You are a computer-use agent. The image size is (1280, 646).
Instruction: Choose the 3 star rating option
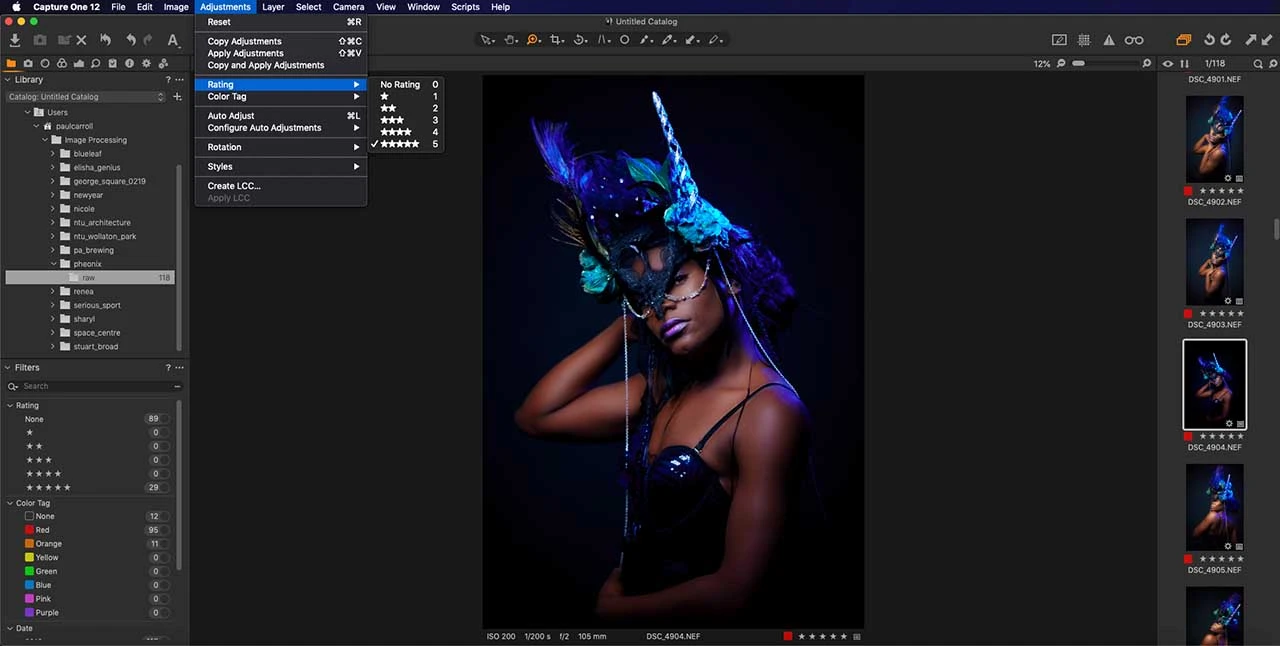click(x=406, y=120)
